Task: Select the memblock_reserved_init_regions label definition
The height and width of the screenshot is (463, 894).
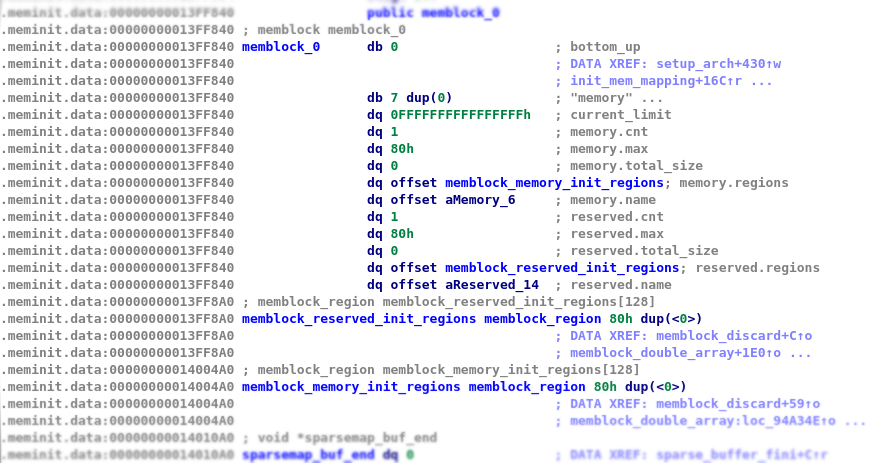Action: (359, 319)
